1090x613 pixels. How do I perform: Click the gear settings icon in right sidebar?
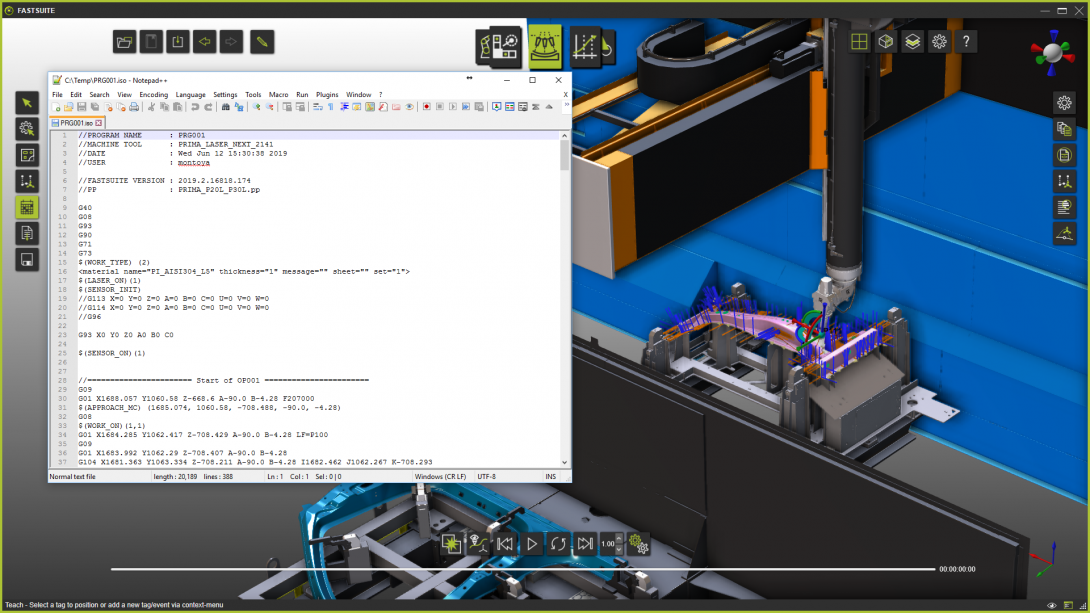[1065, 102]
